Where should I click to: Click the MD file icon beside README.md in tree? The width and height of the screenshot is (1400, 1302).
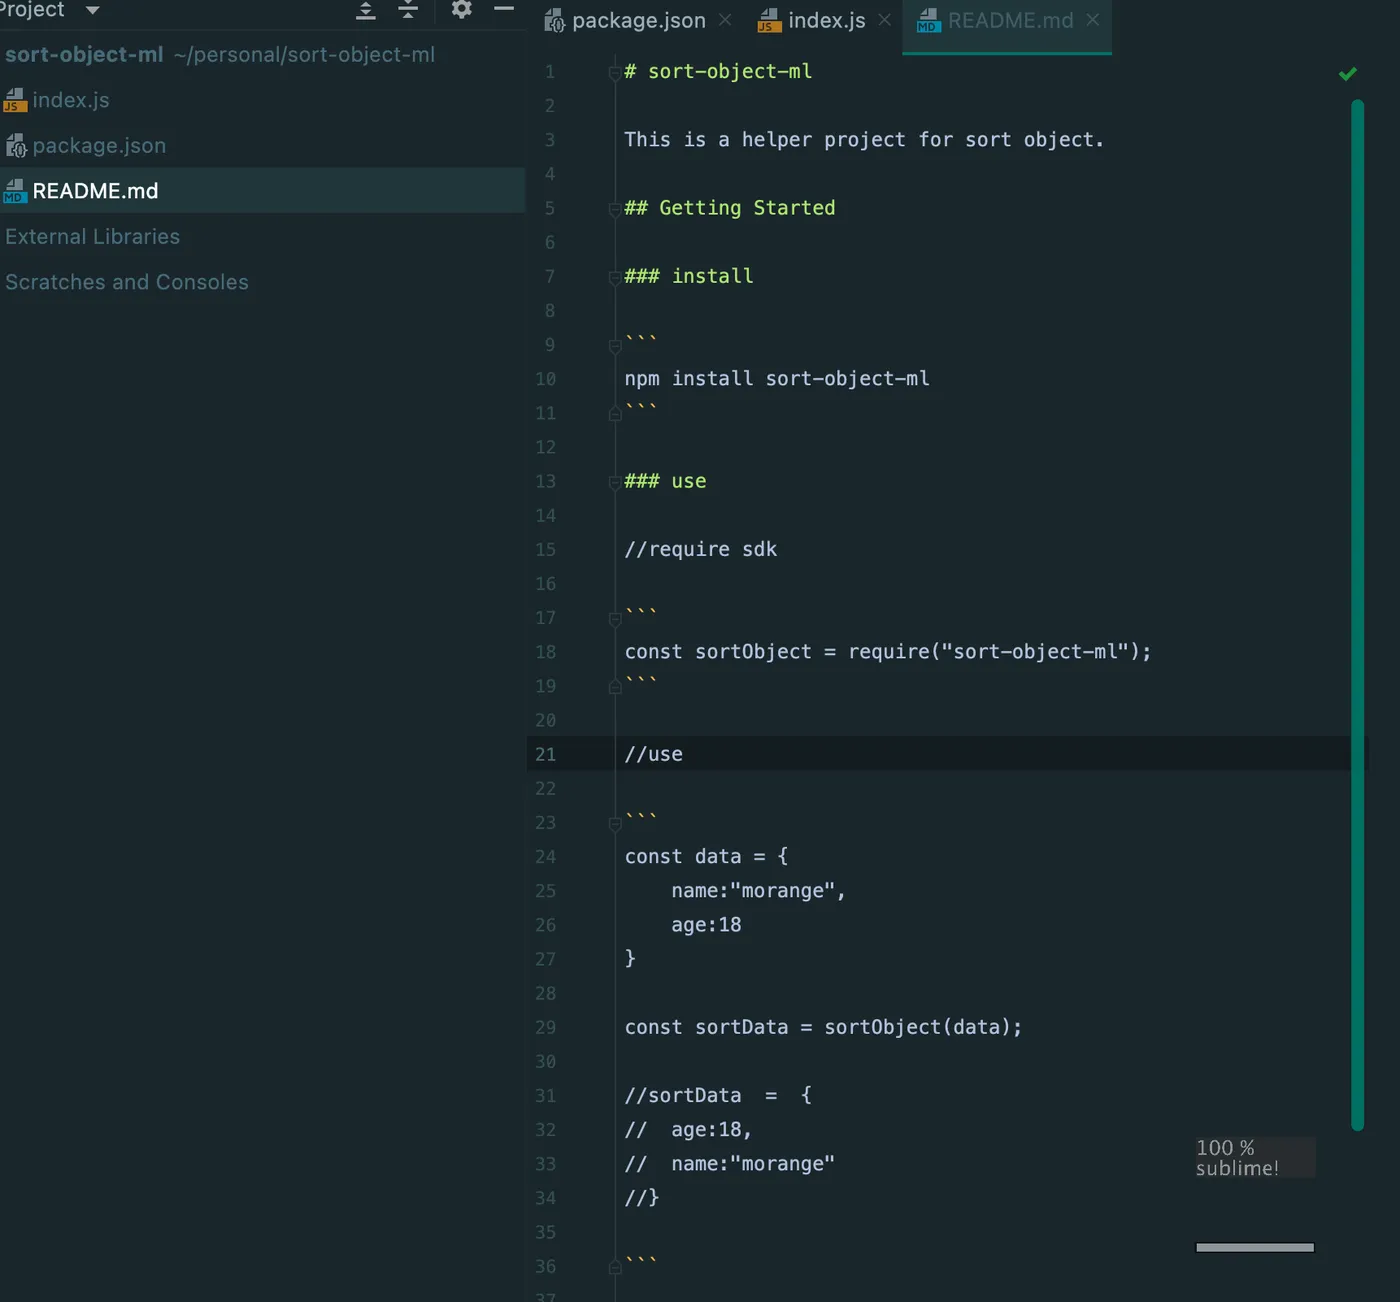[14, 191]
